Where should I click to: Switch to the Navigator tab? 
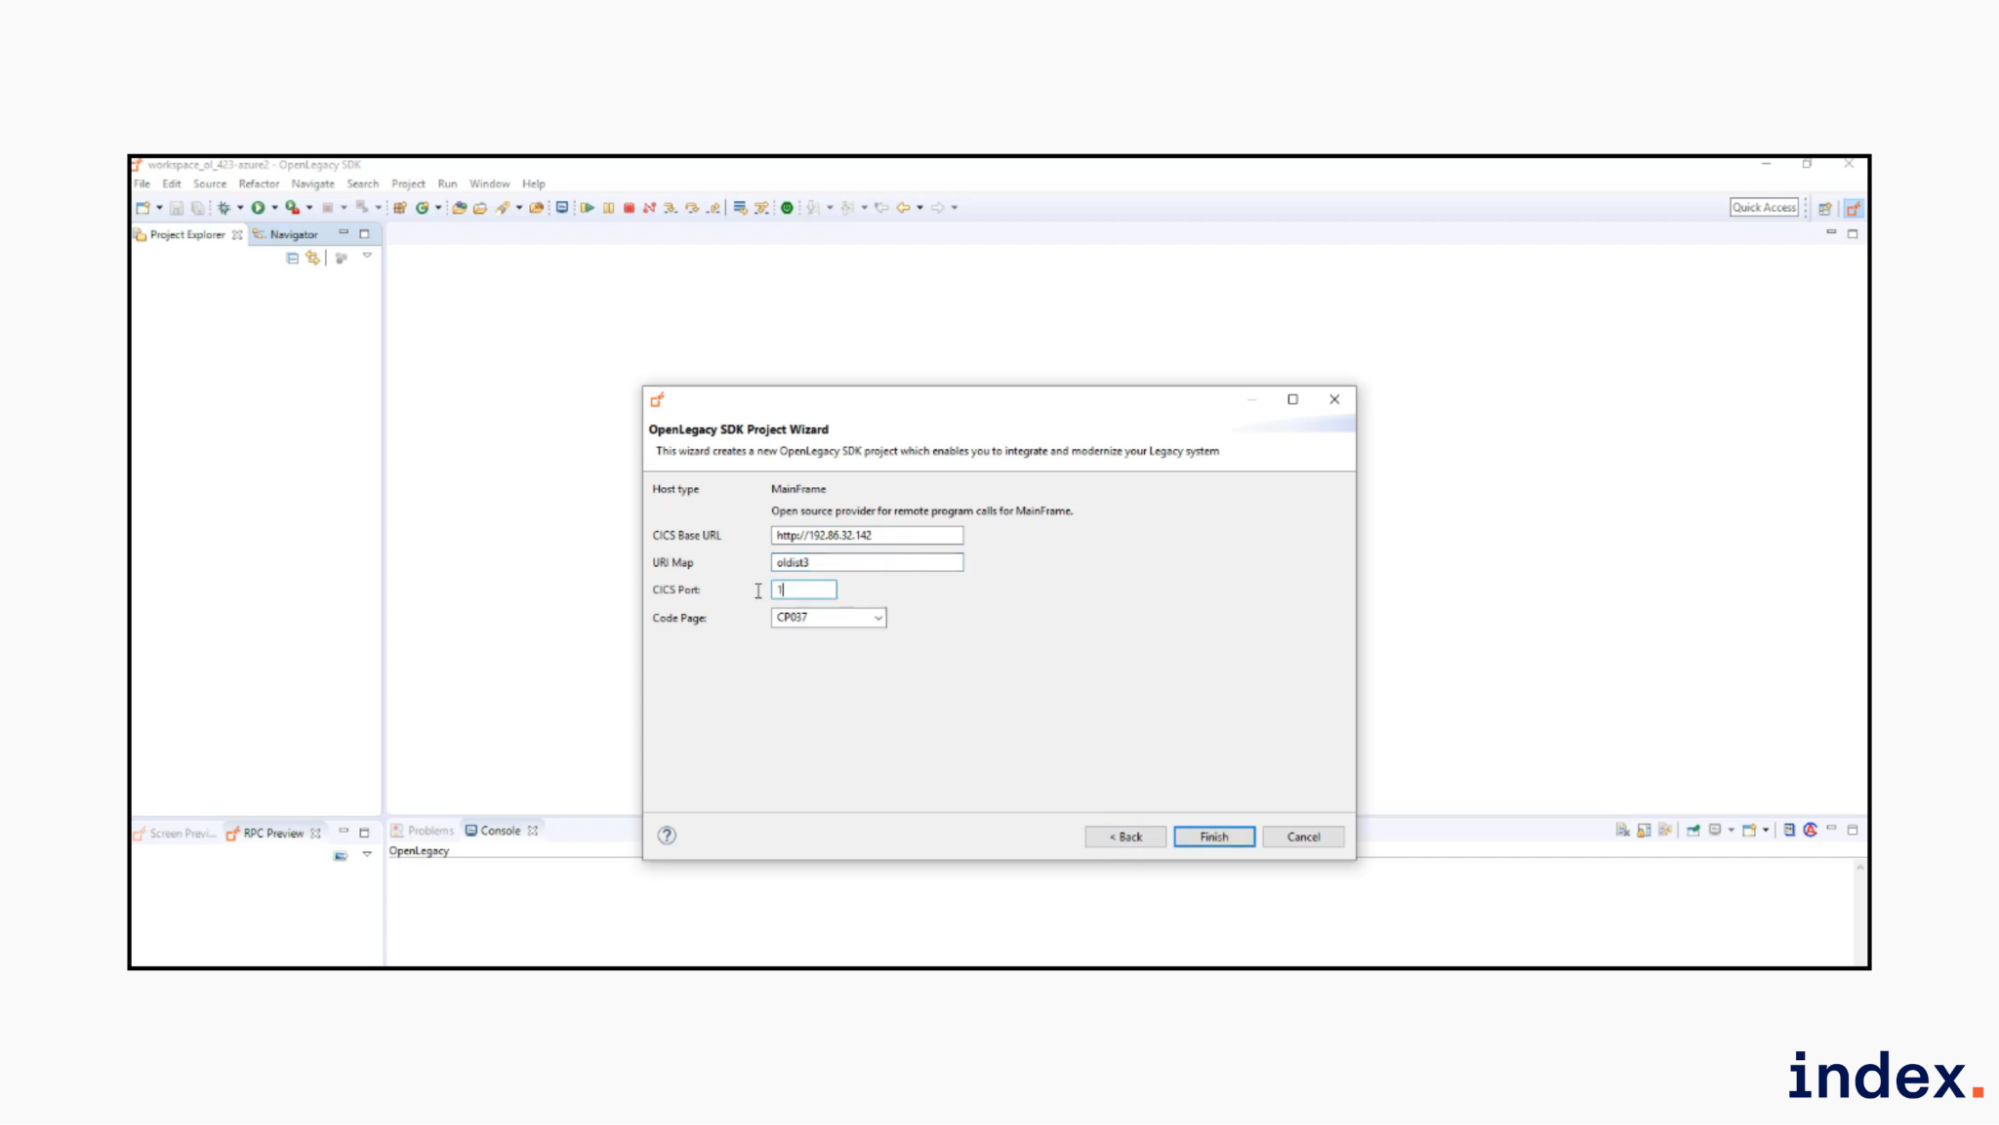[x=292, y=234]
